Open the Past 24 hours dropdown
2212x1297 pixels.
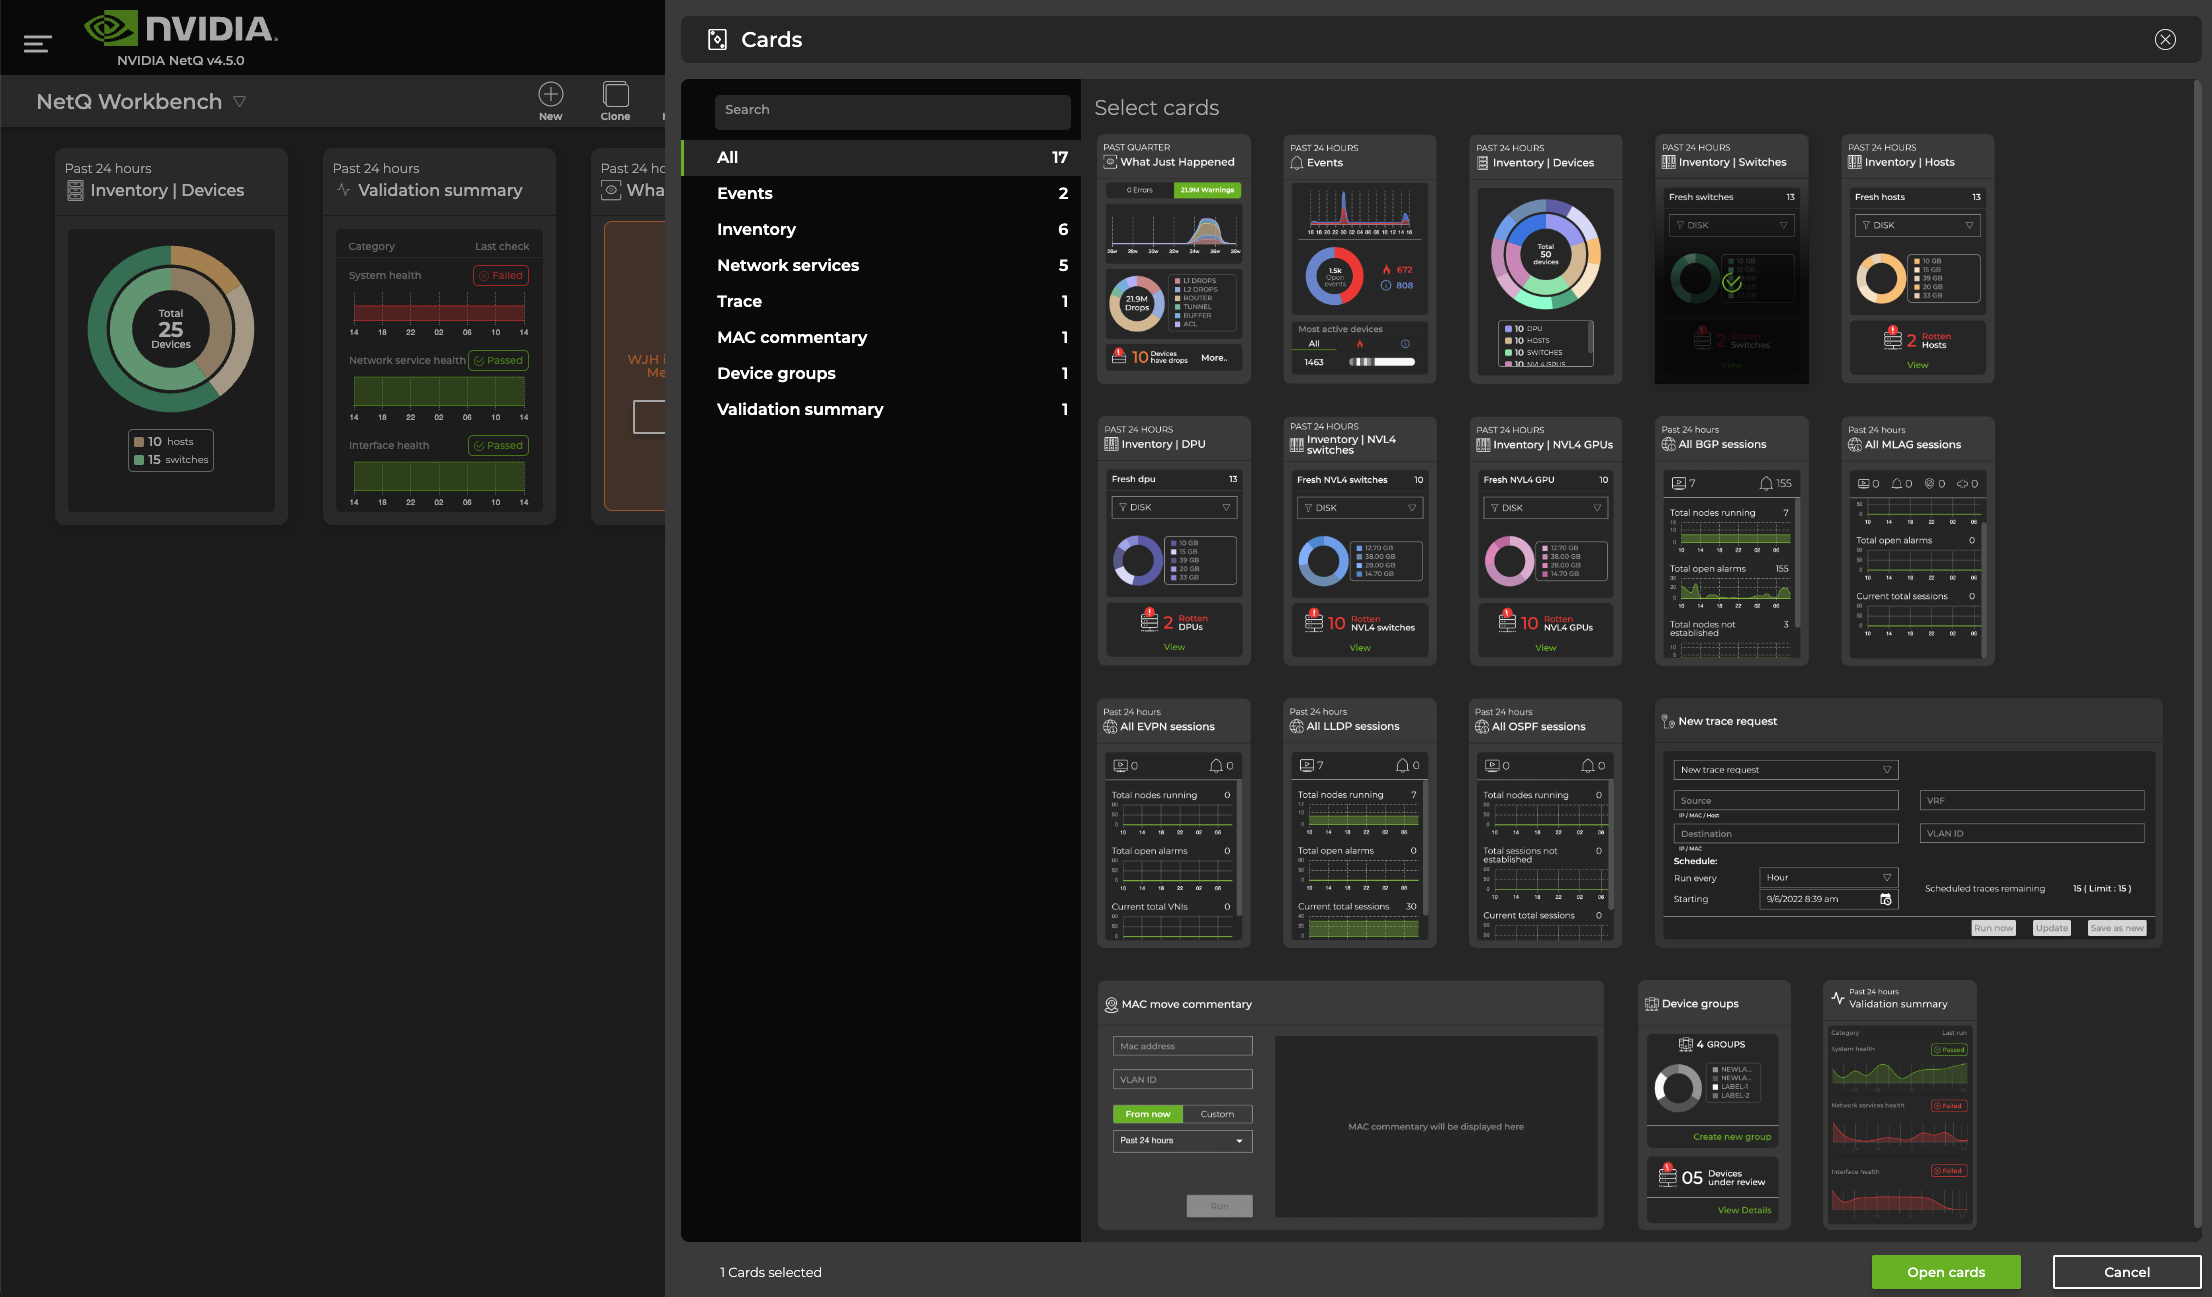tap(1182, 1141)
